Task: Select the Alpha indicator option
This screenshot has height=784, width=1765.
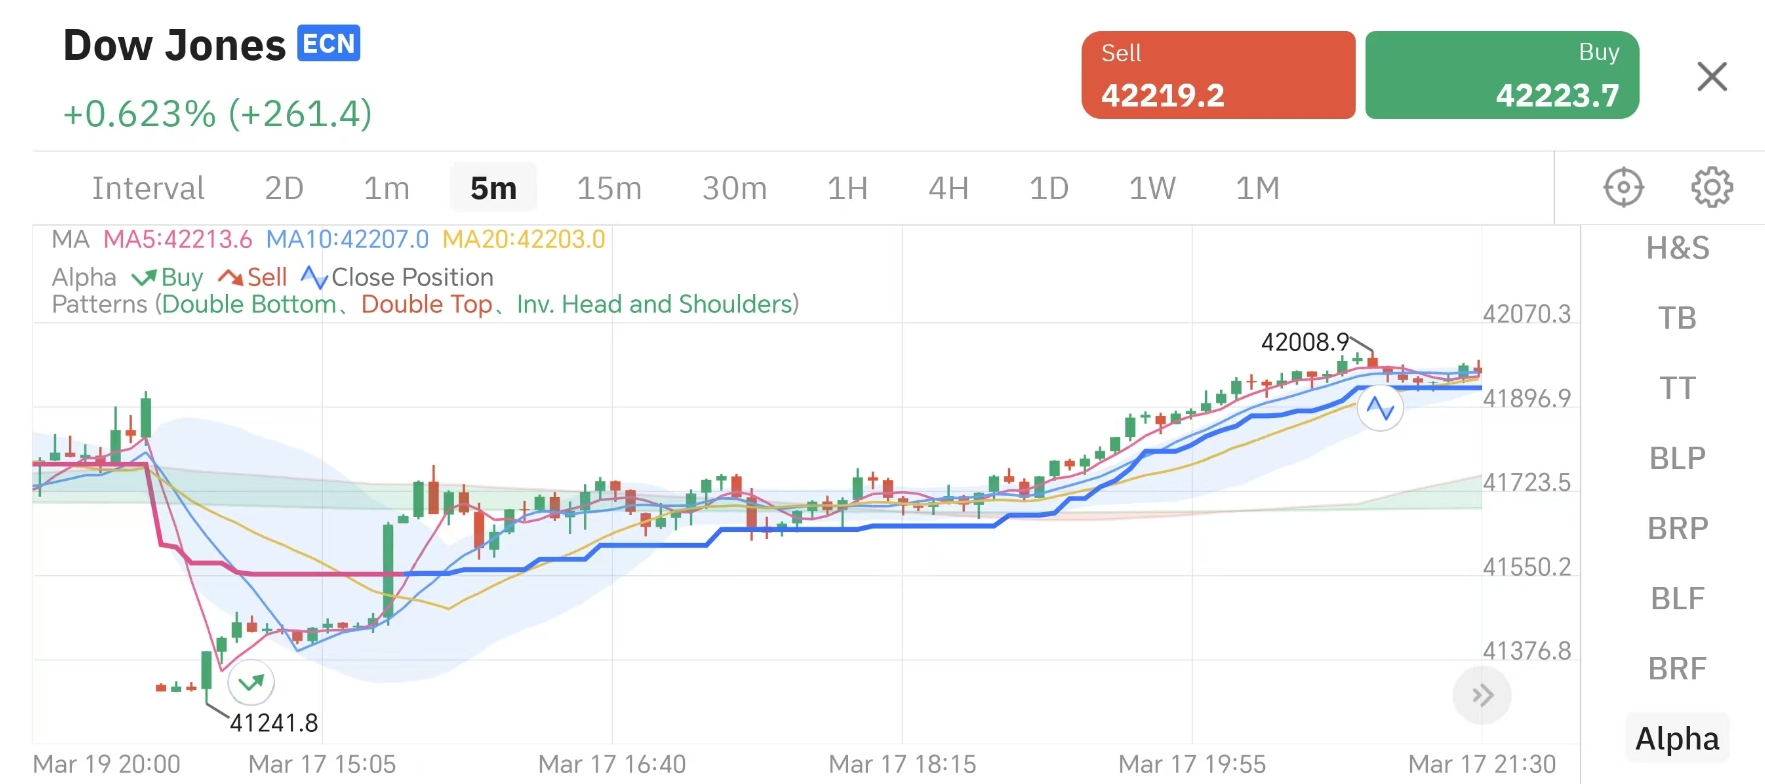Action: 1677,738
